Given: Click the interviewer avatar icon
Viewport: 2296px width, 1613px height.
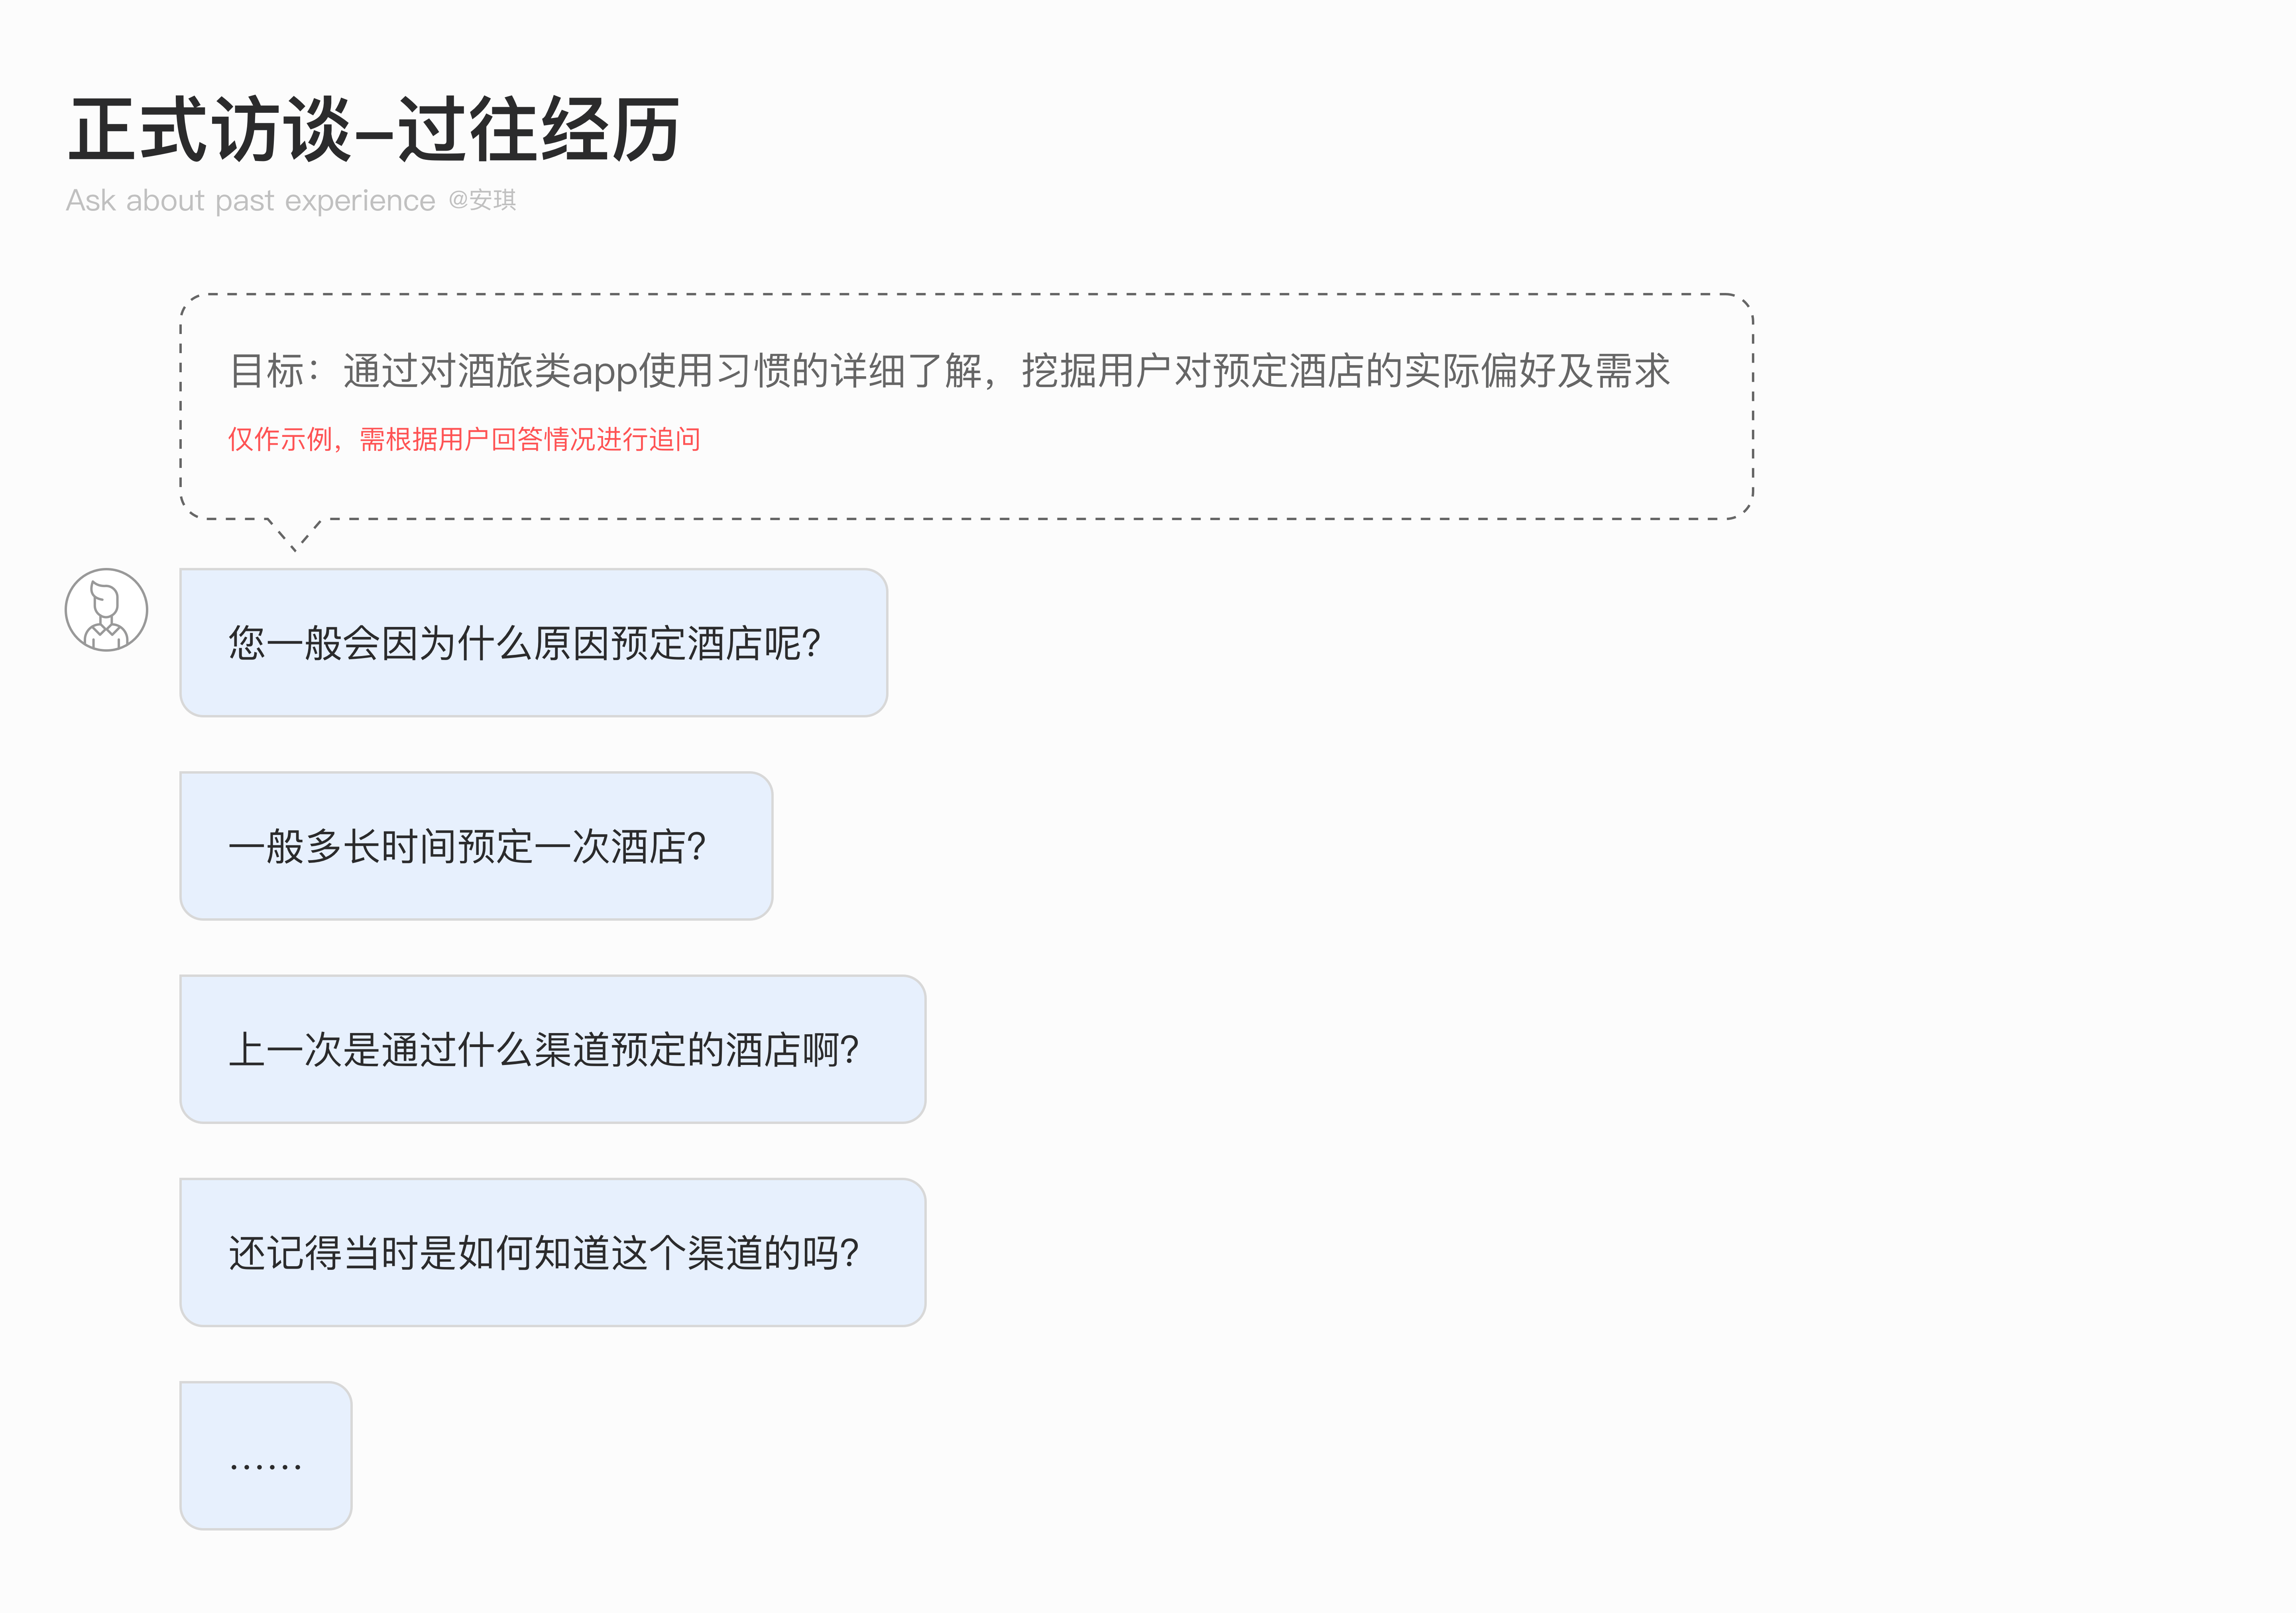Looking at the screenshot, I should (106, 610).
